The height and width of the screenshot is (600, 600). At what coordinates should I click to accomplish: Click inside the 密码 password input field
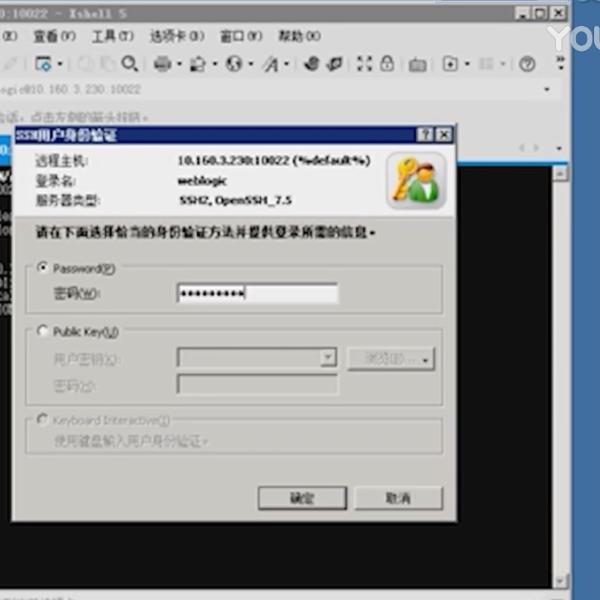pos(256,294)
